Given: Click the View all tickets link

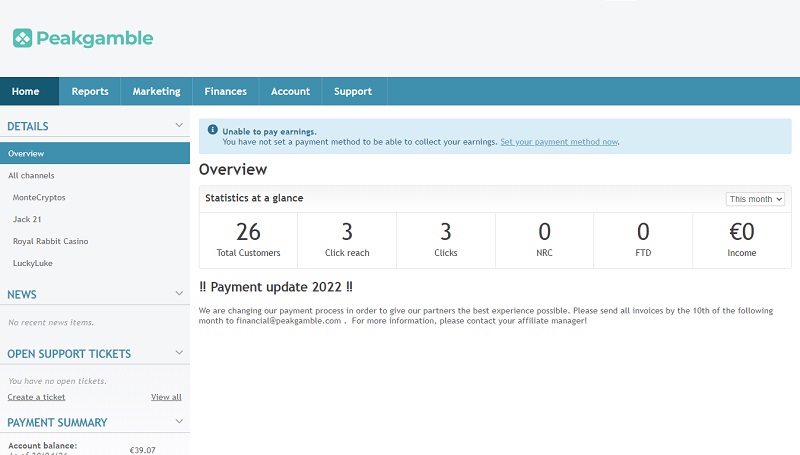Looking at the screenshot, I should pos(166,397).
